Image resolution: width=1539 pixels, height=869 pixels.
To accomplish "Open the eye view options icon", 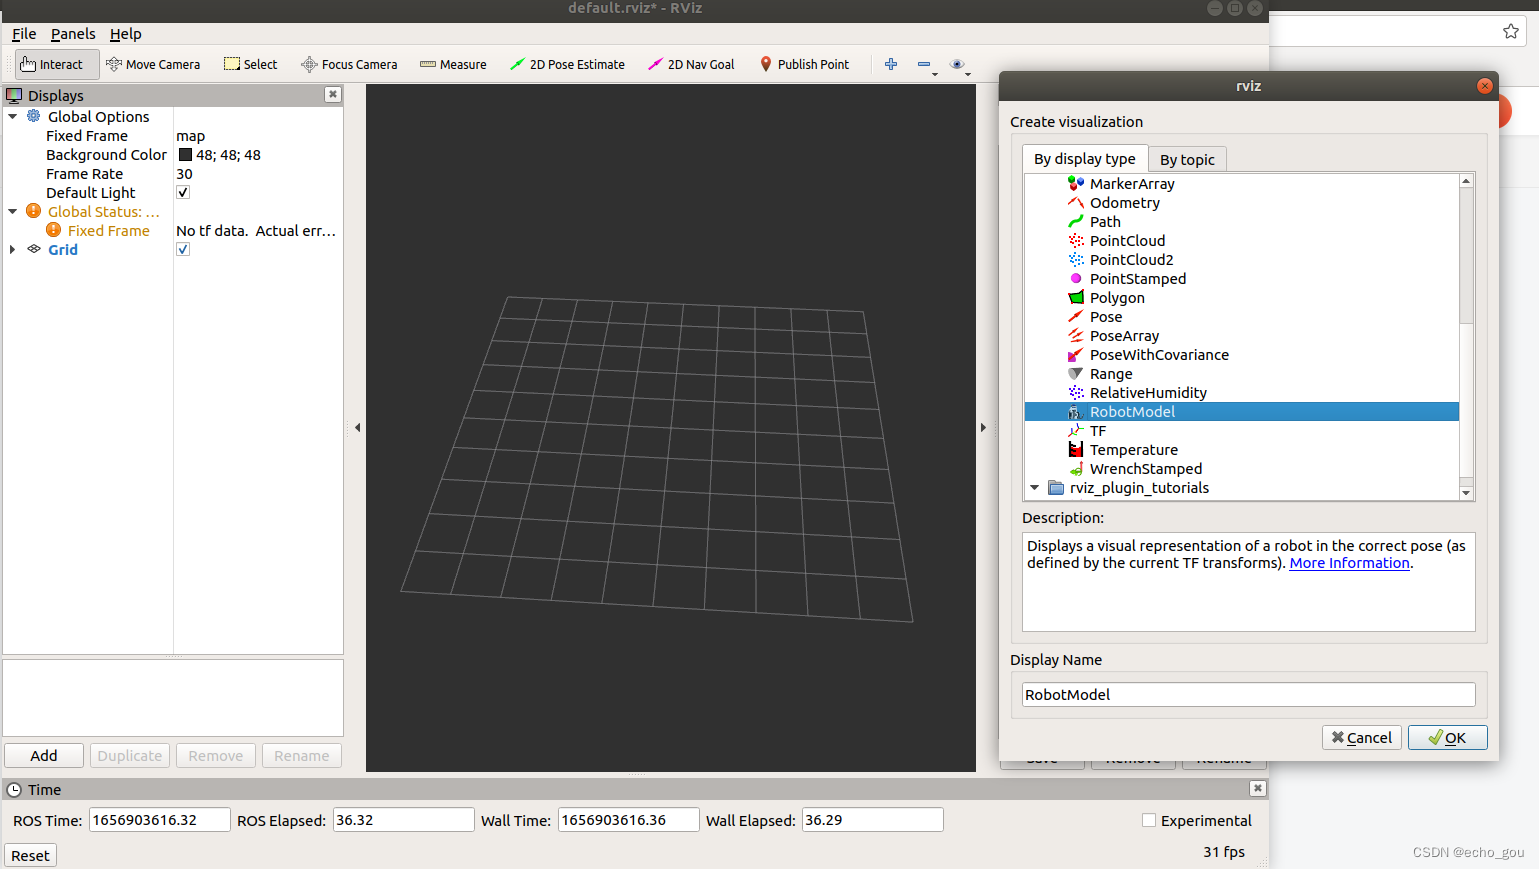I will [957, 64].
